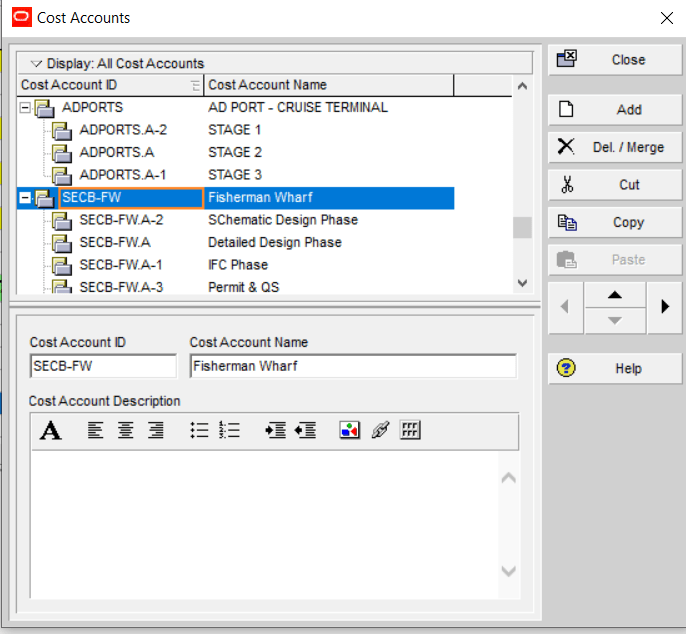This screenshot has height=634, width=687.
Task: Select ADPORTS.A STAGE 2 row
Action: tap(235, 152)
